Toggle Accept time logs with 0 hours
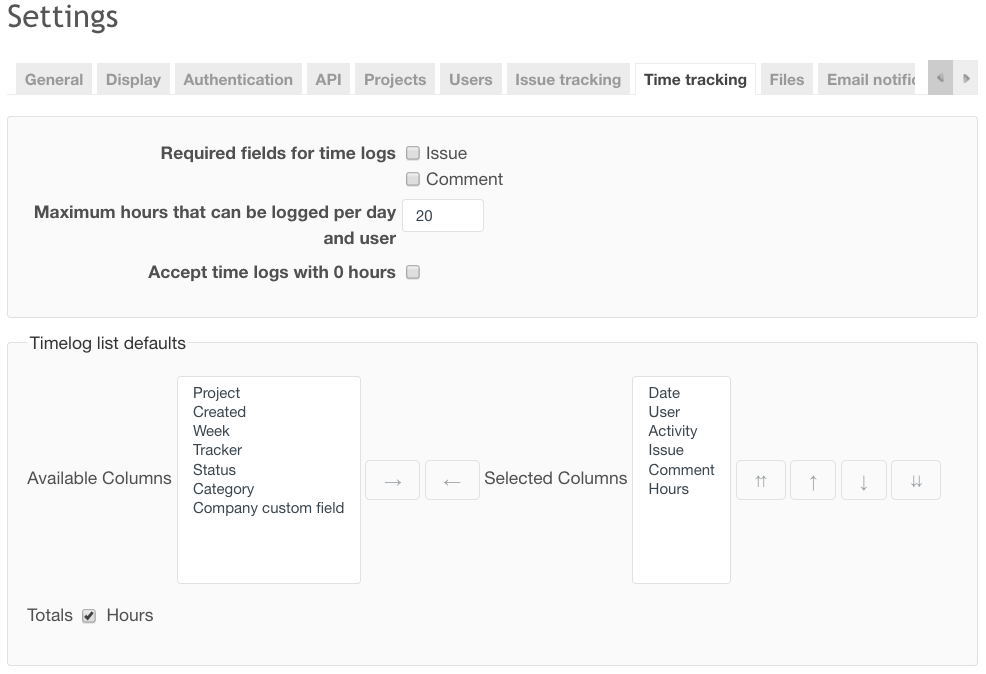986x674 pixels. click(x=413, y=272)
